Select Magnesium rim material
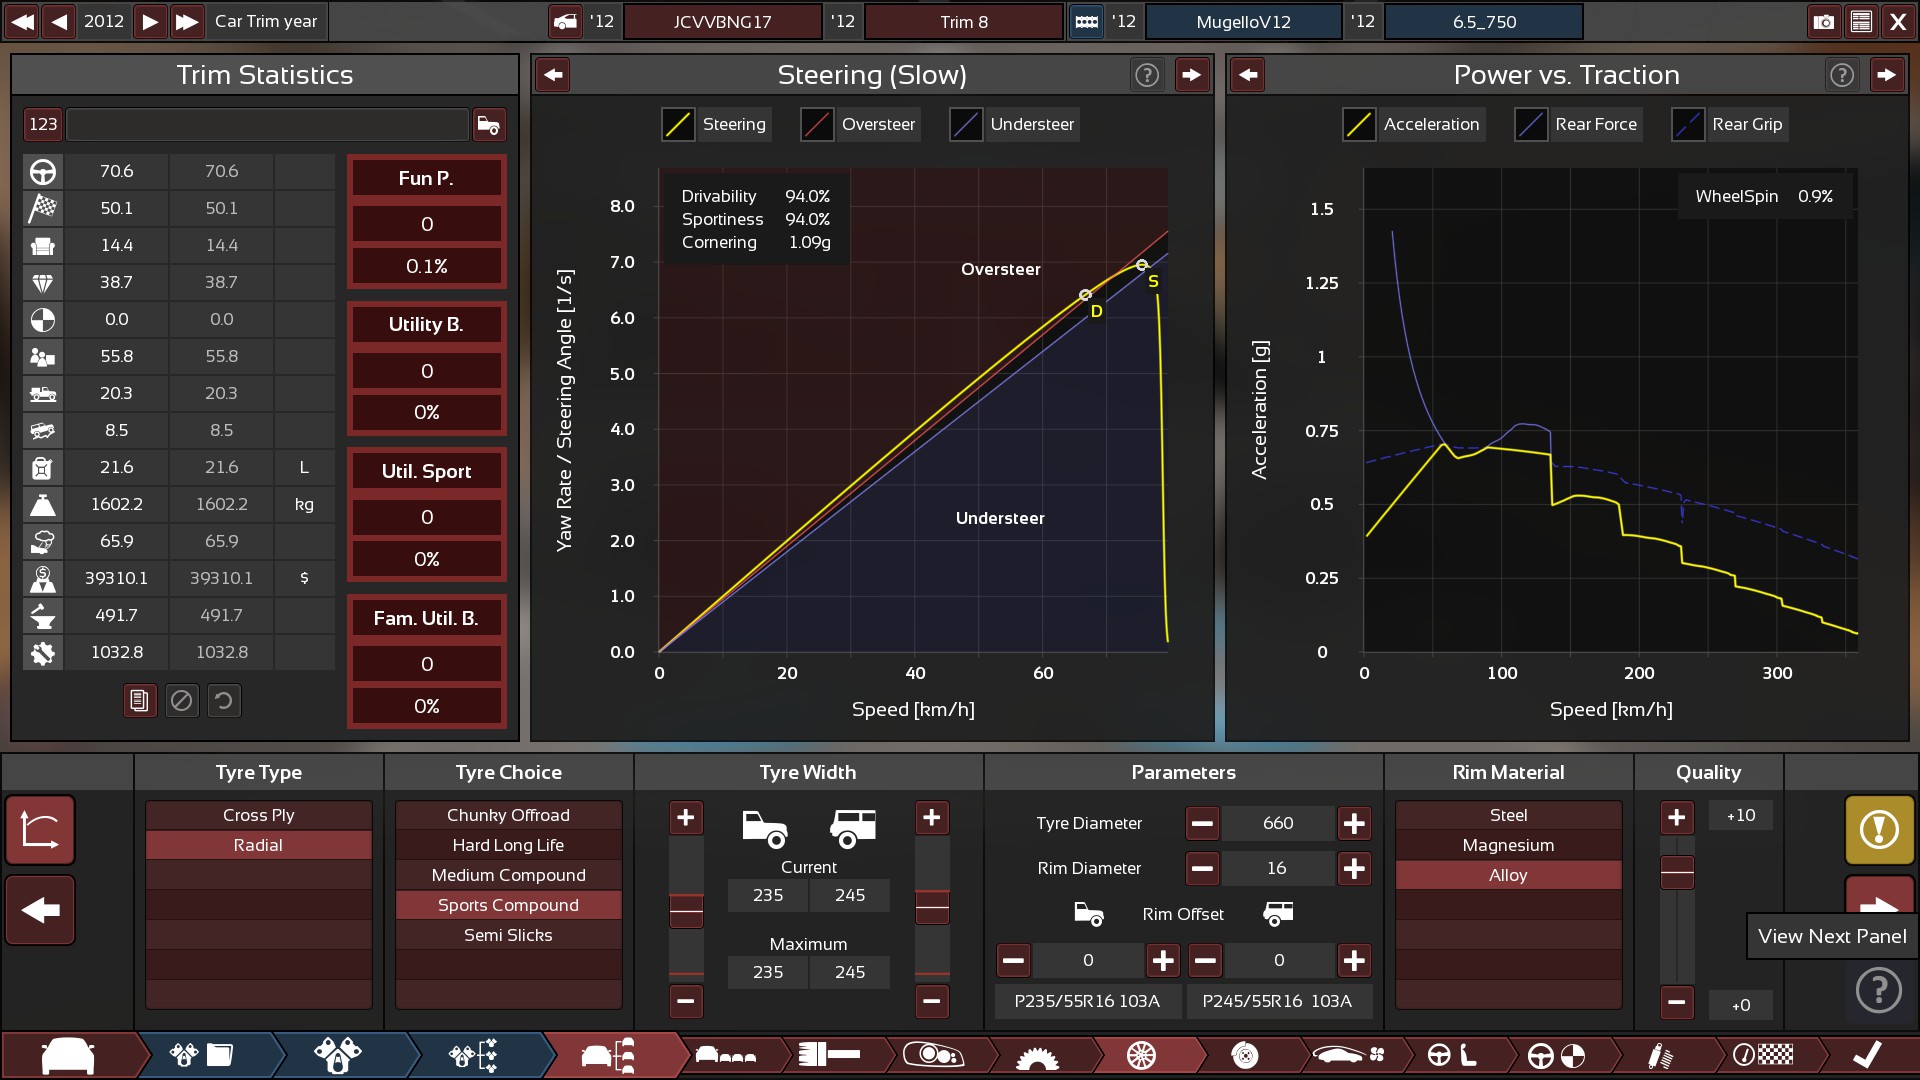 coord(1508,845)
